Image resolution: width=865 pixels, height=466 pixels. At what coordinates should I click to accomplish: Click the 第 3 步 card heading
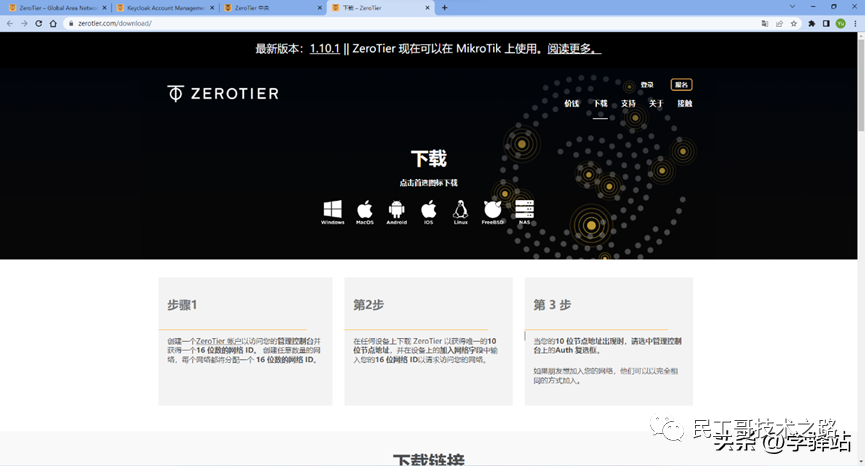552,304
